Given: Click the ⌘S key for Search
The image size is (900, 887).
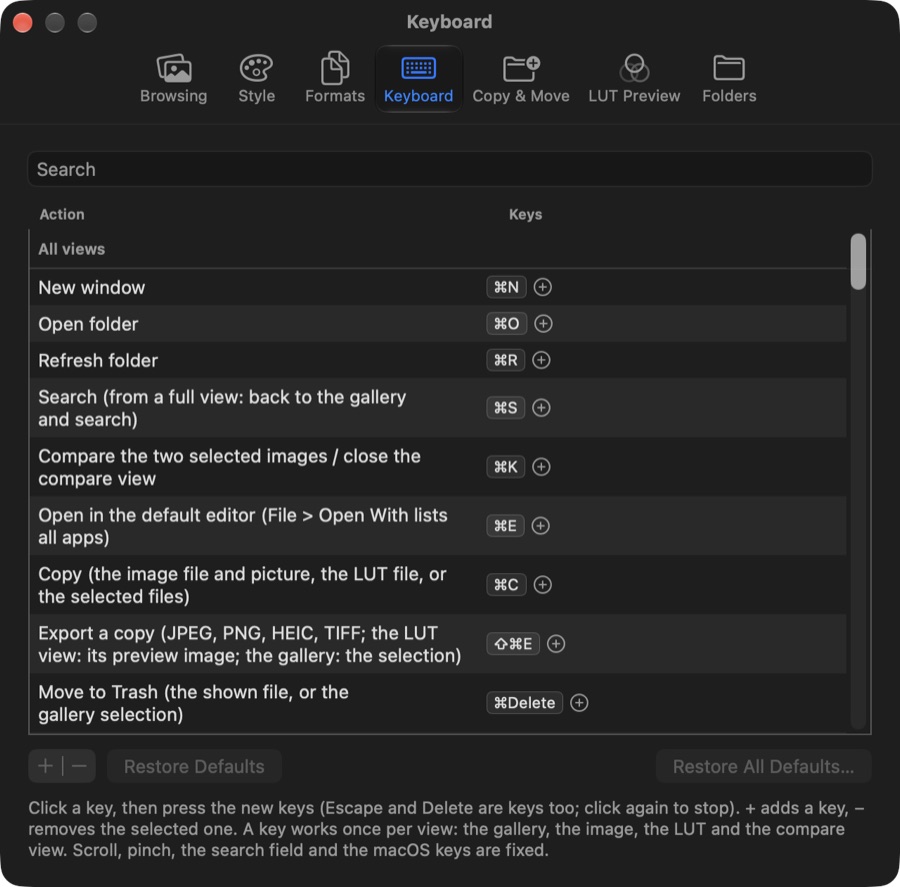Looking at the screenshot, I should pos(506,408).
